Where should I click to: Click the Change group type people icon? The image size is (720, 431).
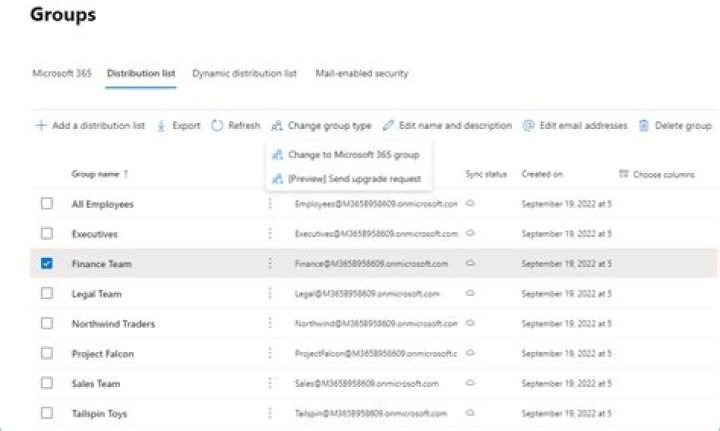click(x=277, y=125)
